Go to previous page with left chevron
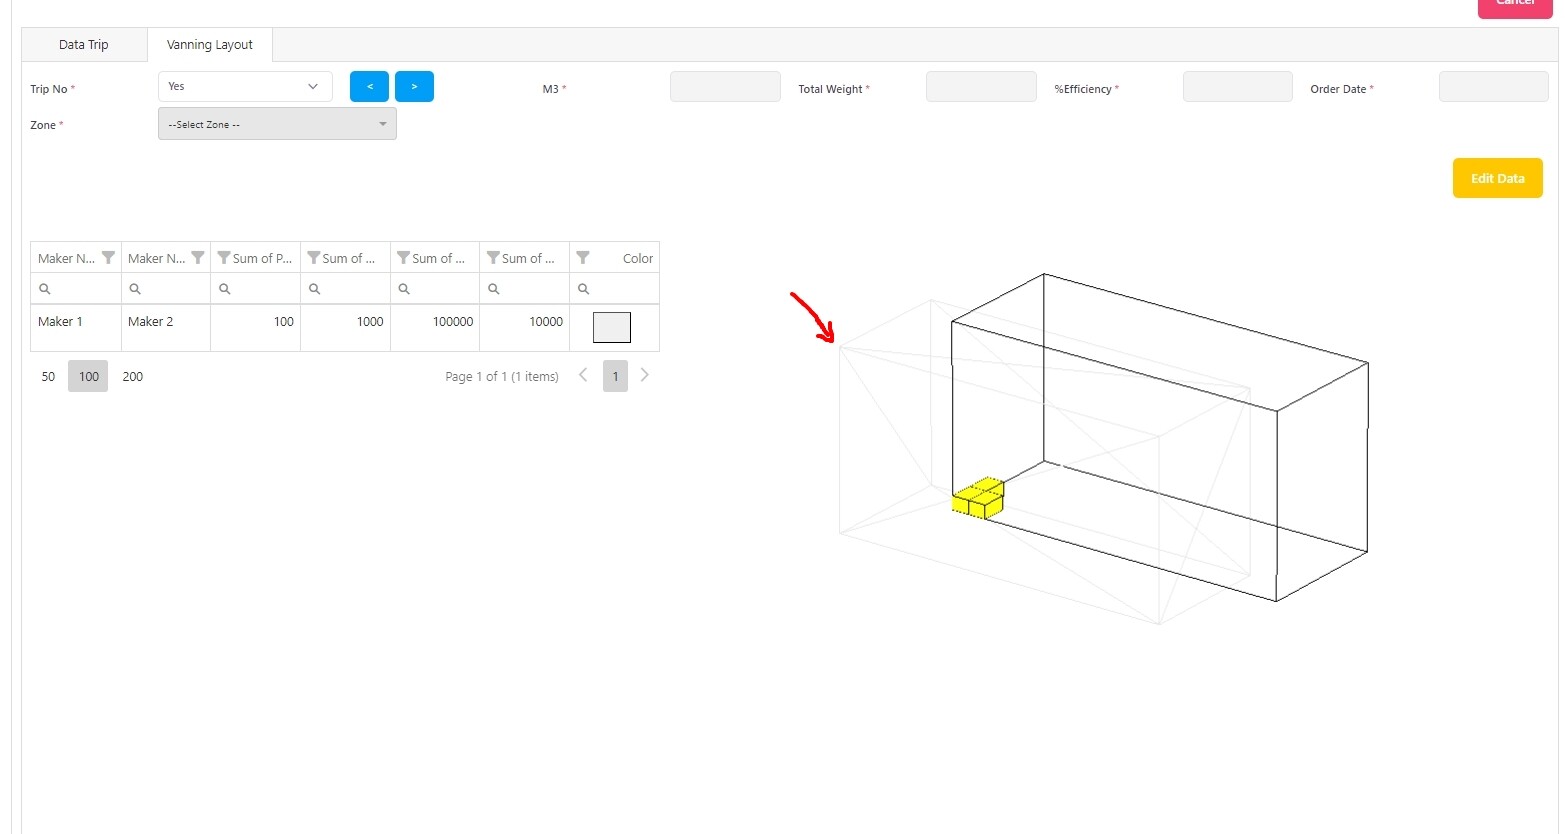Viewport: 1565px width, 834px height. pos(583,375)
